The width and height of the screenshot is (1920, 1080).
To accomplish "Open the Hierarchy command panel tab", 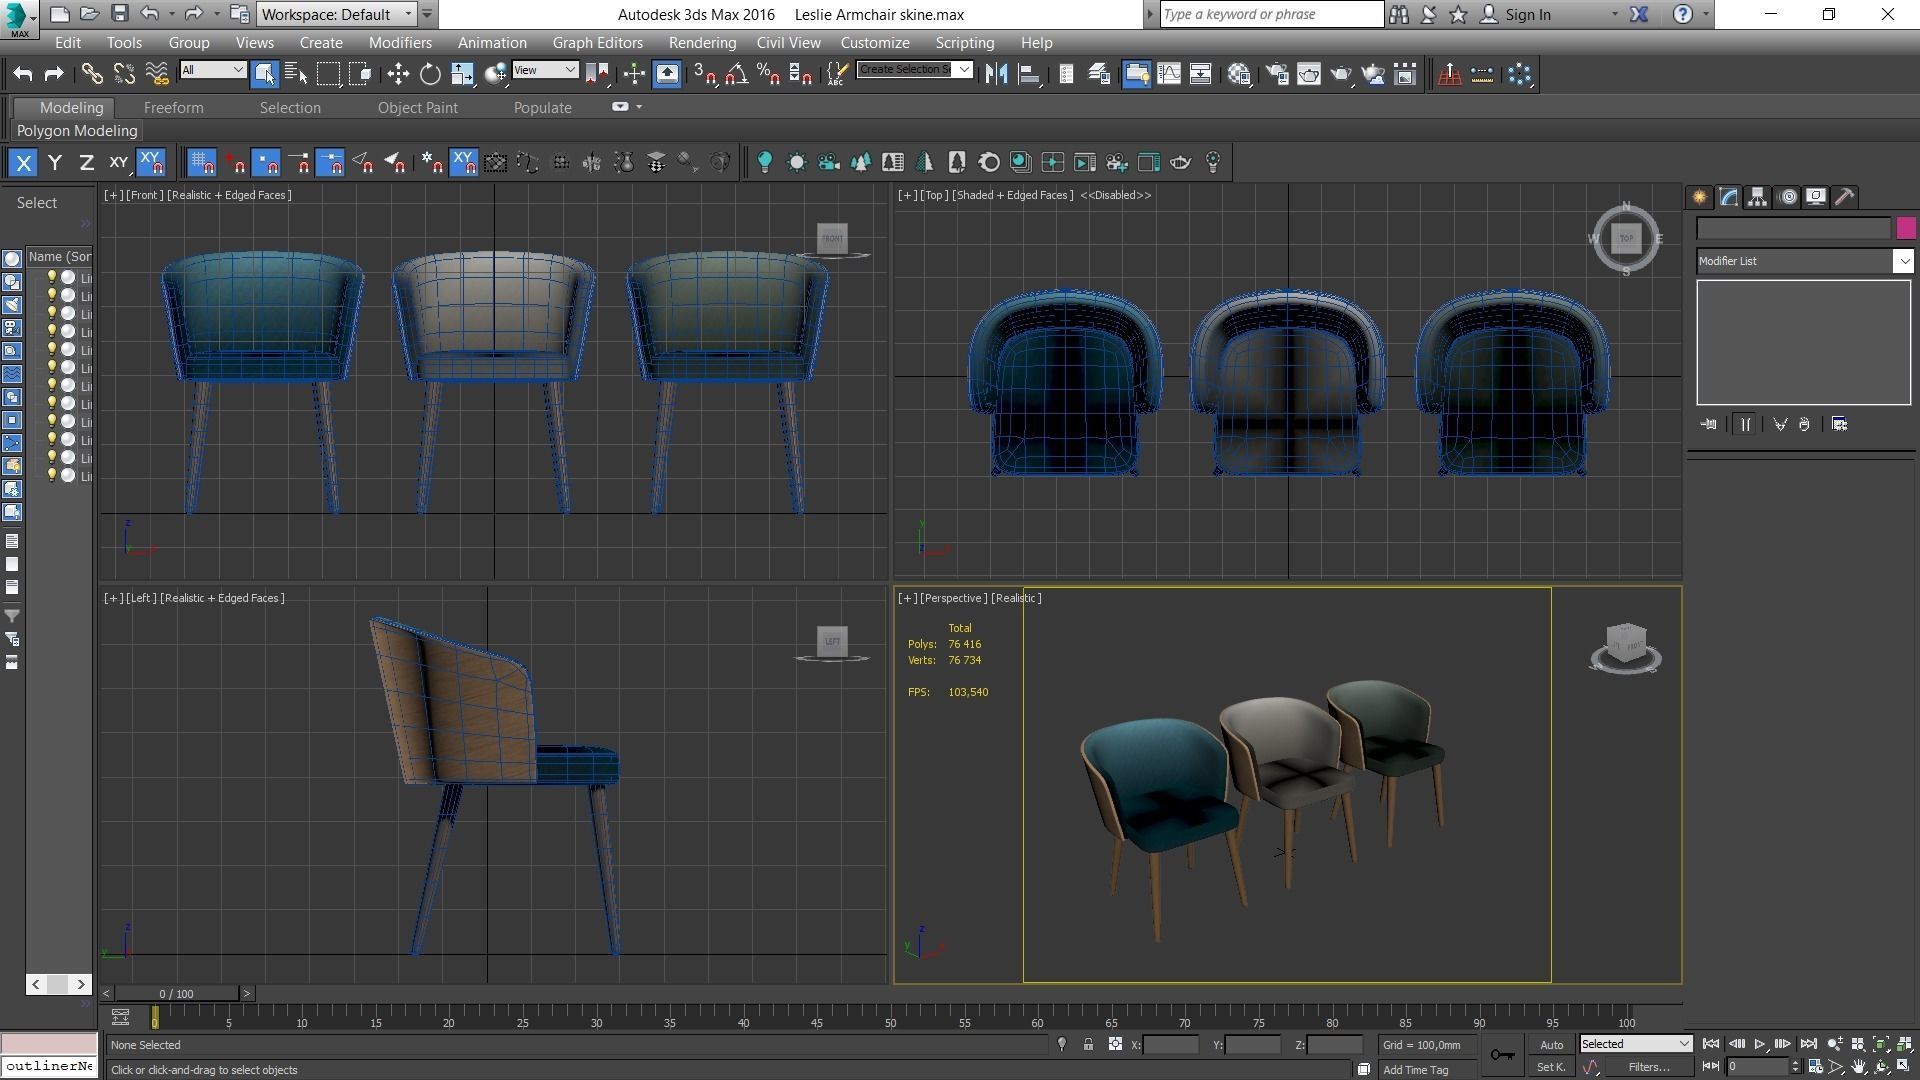I will click(x=1757, y=197).
